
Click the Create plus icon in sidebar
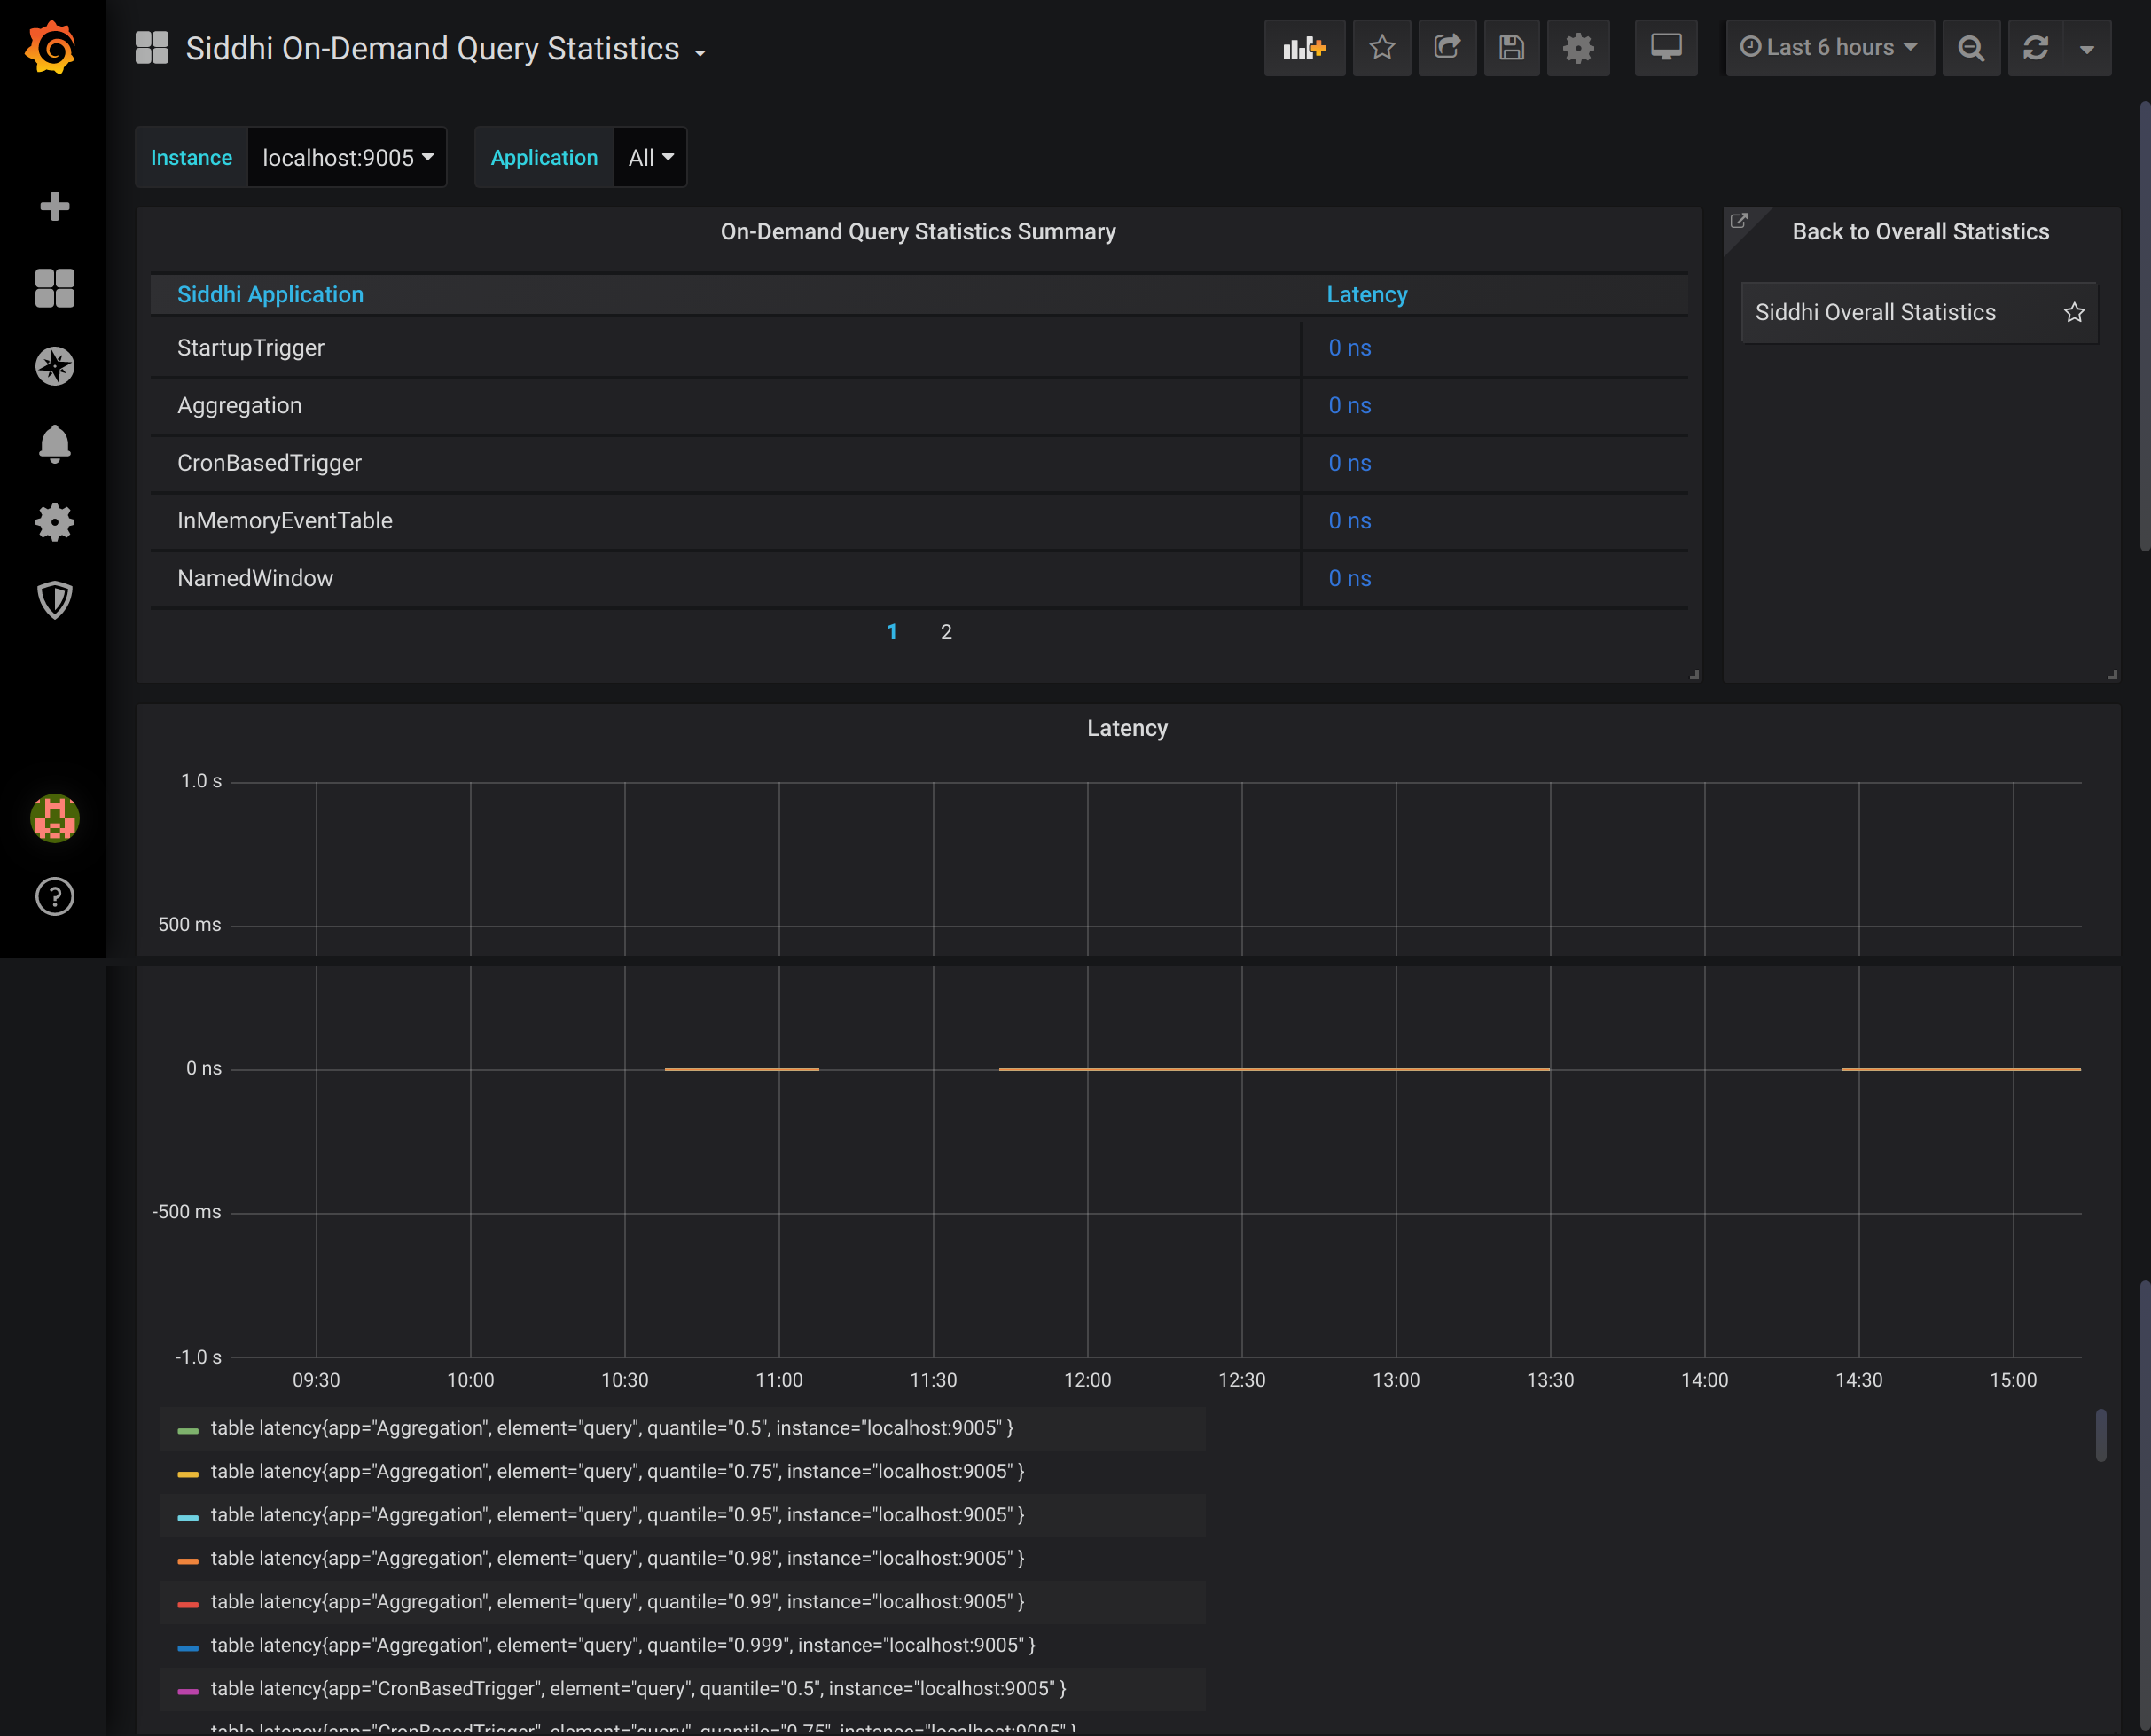pos(54,206)
